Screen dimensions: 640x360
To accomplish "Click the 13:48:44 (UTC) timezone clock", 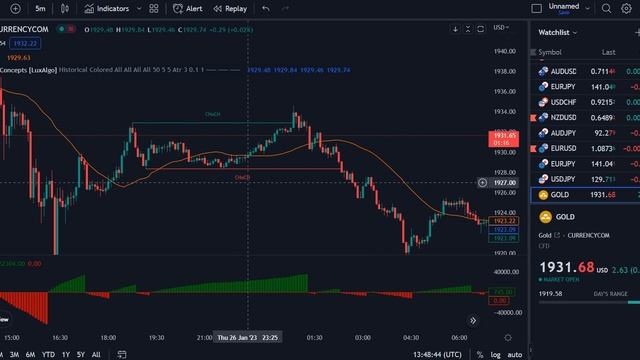I will pyautogui.click(x=437, y=355).
